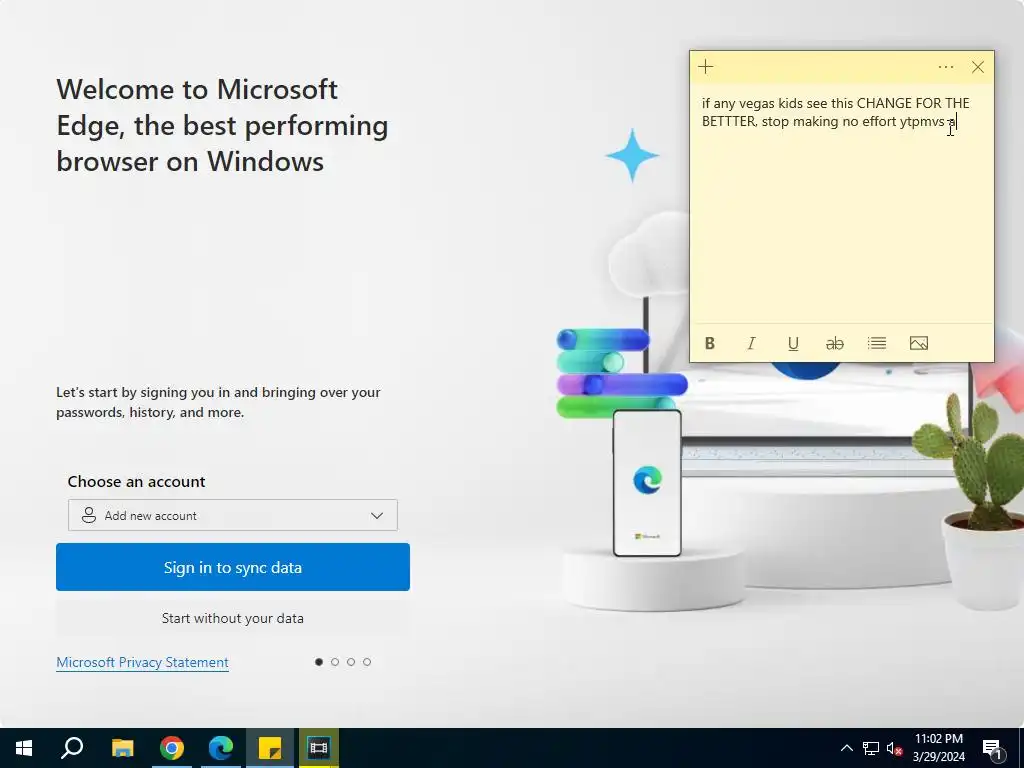The image size is (1024, 768).
Task: Click the muted volume tray icon
Action: [x=894, y=748]
